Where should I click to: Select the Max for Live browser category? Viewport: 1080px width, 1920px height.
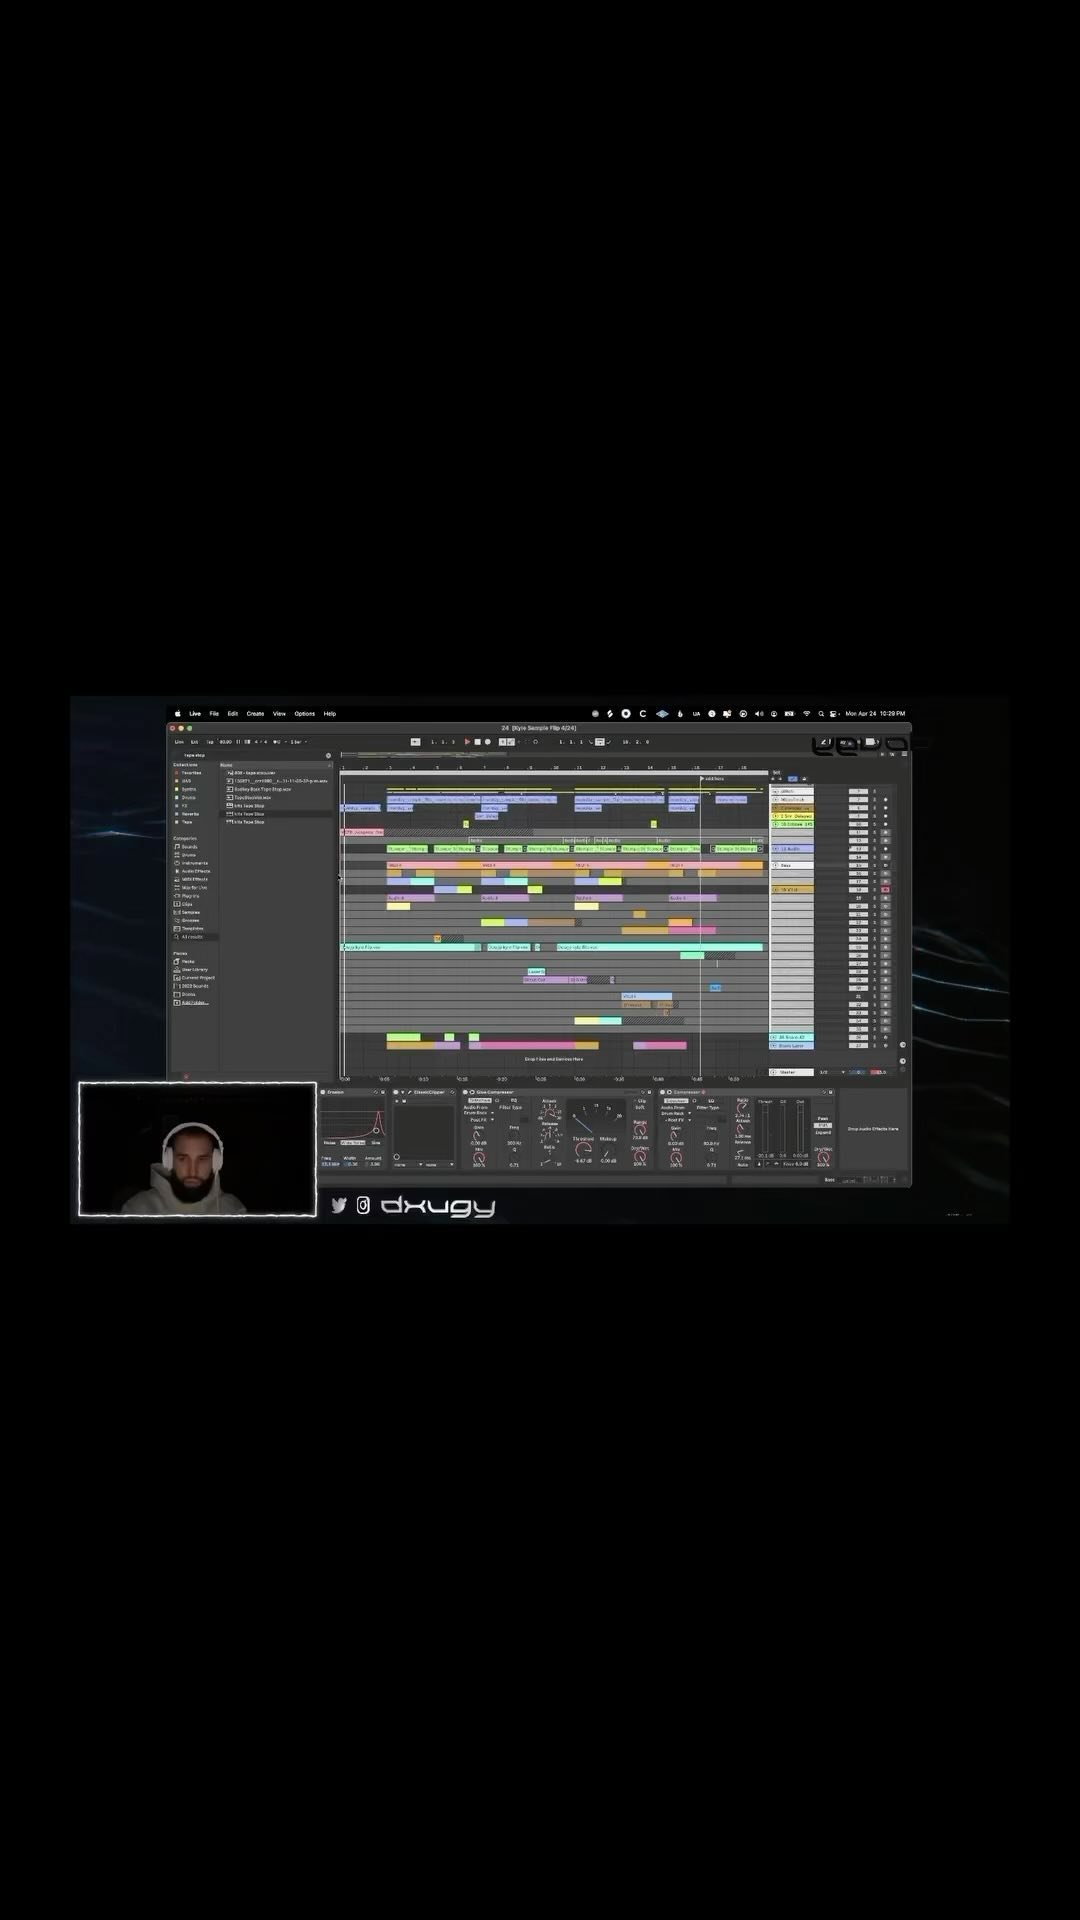191,888
